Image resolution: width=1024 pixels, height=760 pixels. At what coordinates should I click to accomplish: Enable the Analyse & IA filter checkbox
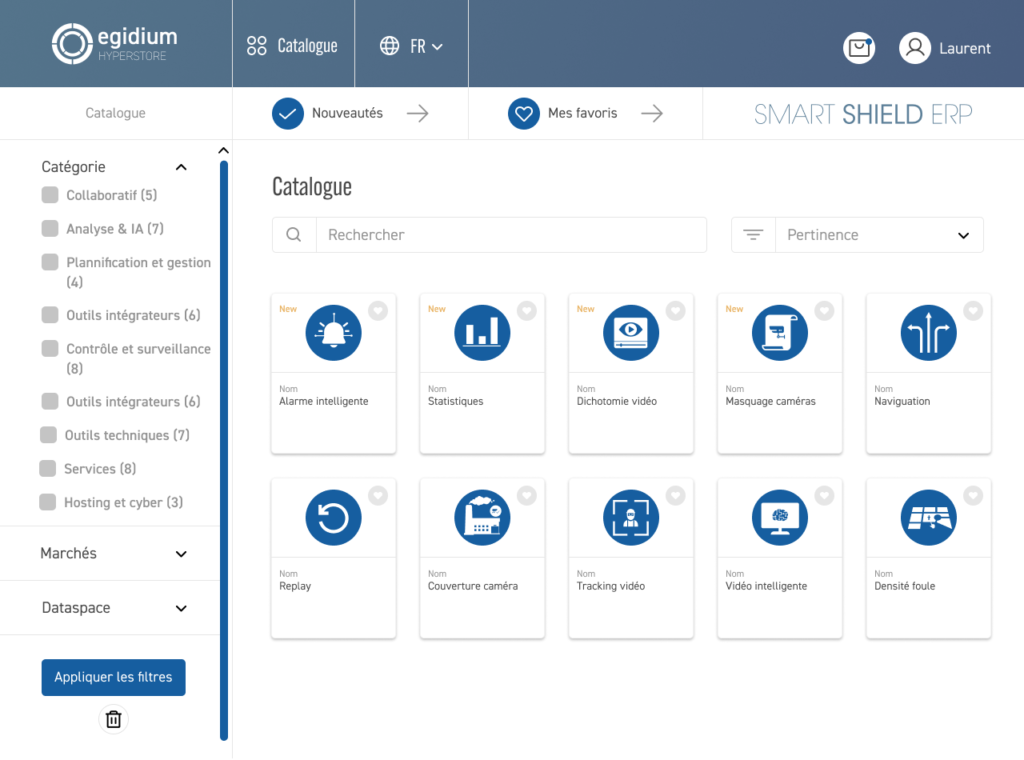click(x=50, y=229)
